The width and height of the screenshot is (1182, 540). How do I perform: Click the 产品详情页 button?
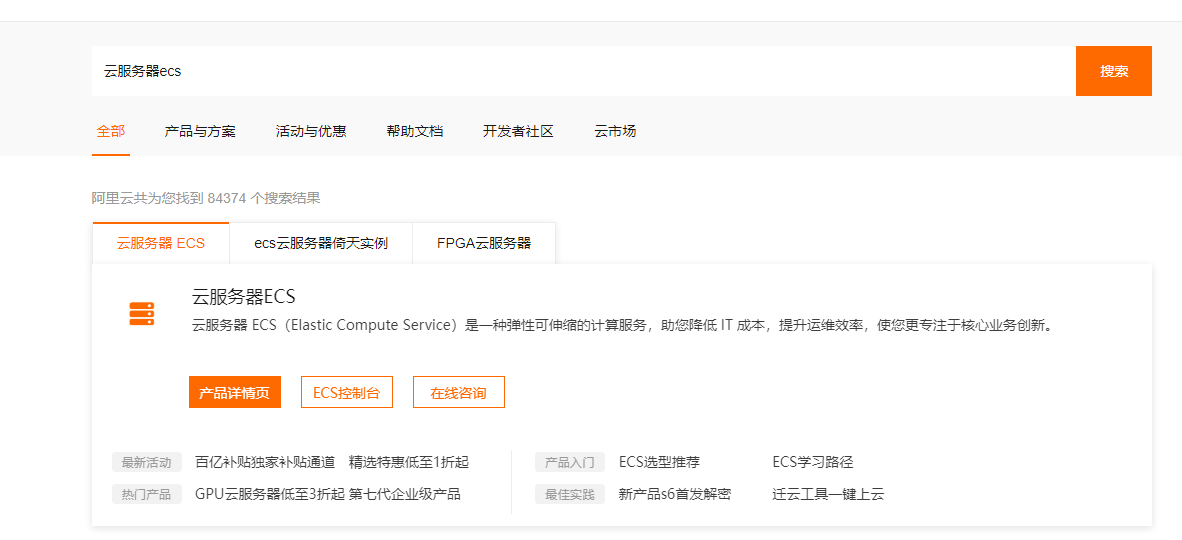(234, 392)
